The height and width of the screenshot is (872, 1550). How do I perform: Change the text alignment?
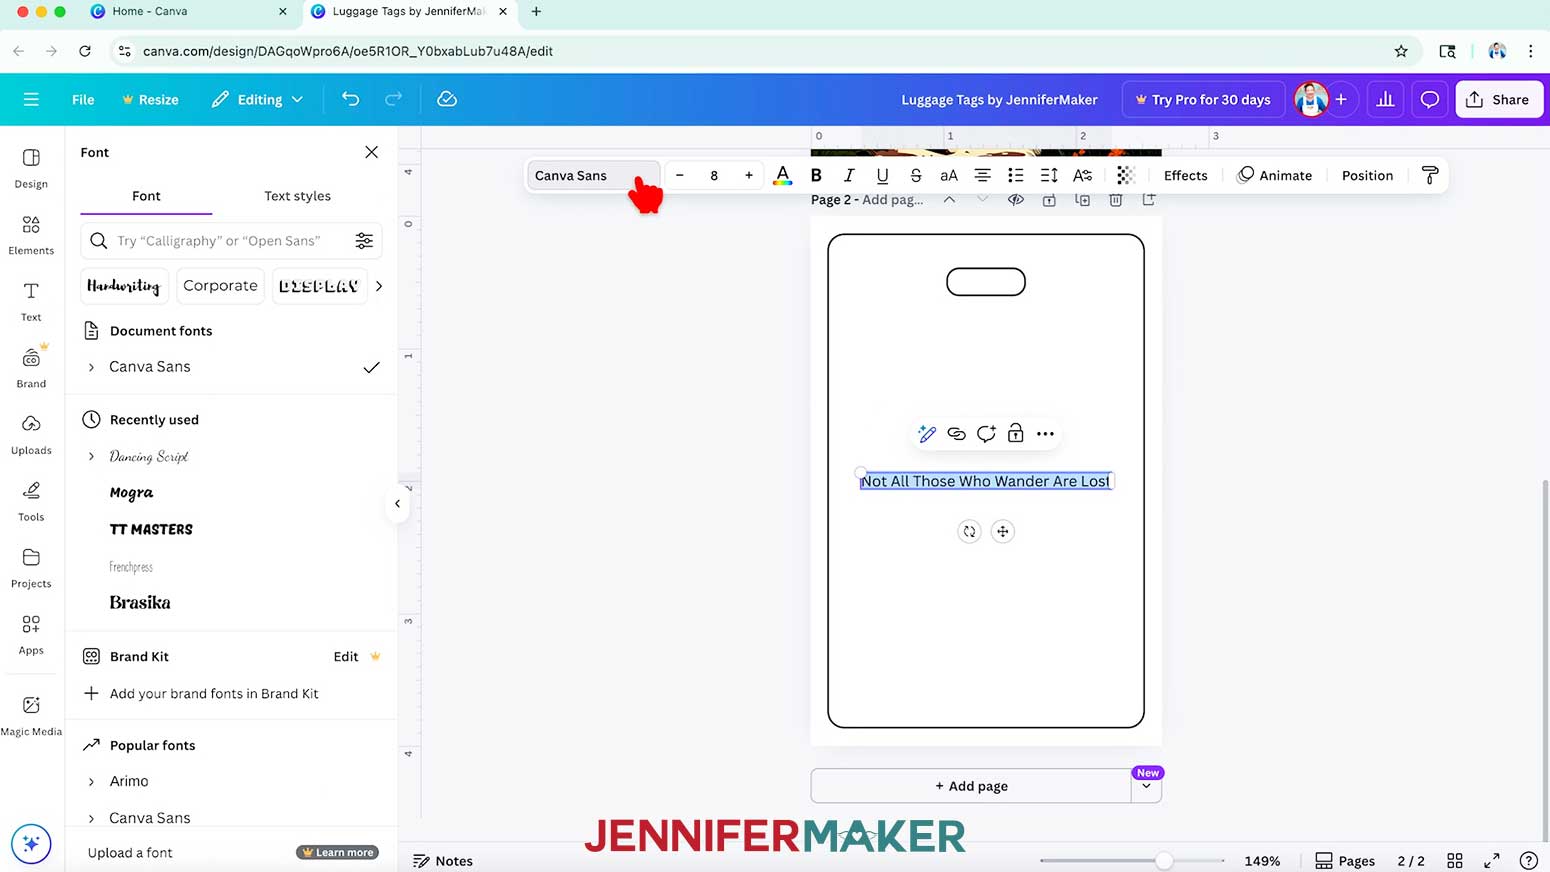click(x=982, y=175)
